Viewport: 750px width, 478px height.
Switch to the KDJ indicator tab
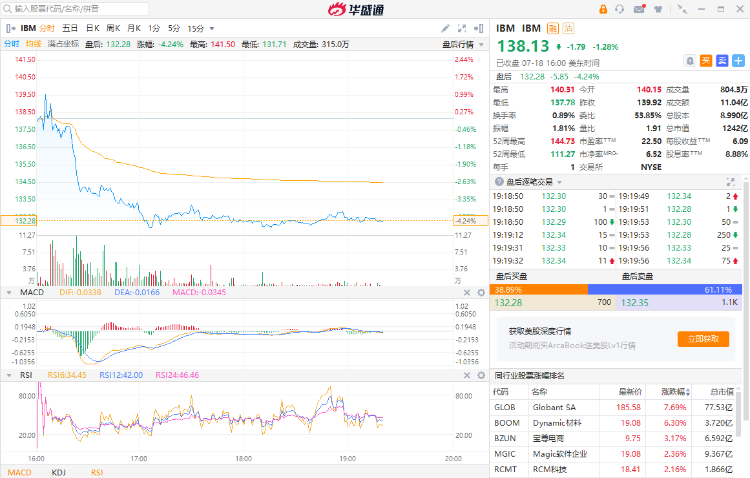57,471
